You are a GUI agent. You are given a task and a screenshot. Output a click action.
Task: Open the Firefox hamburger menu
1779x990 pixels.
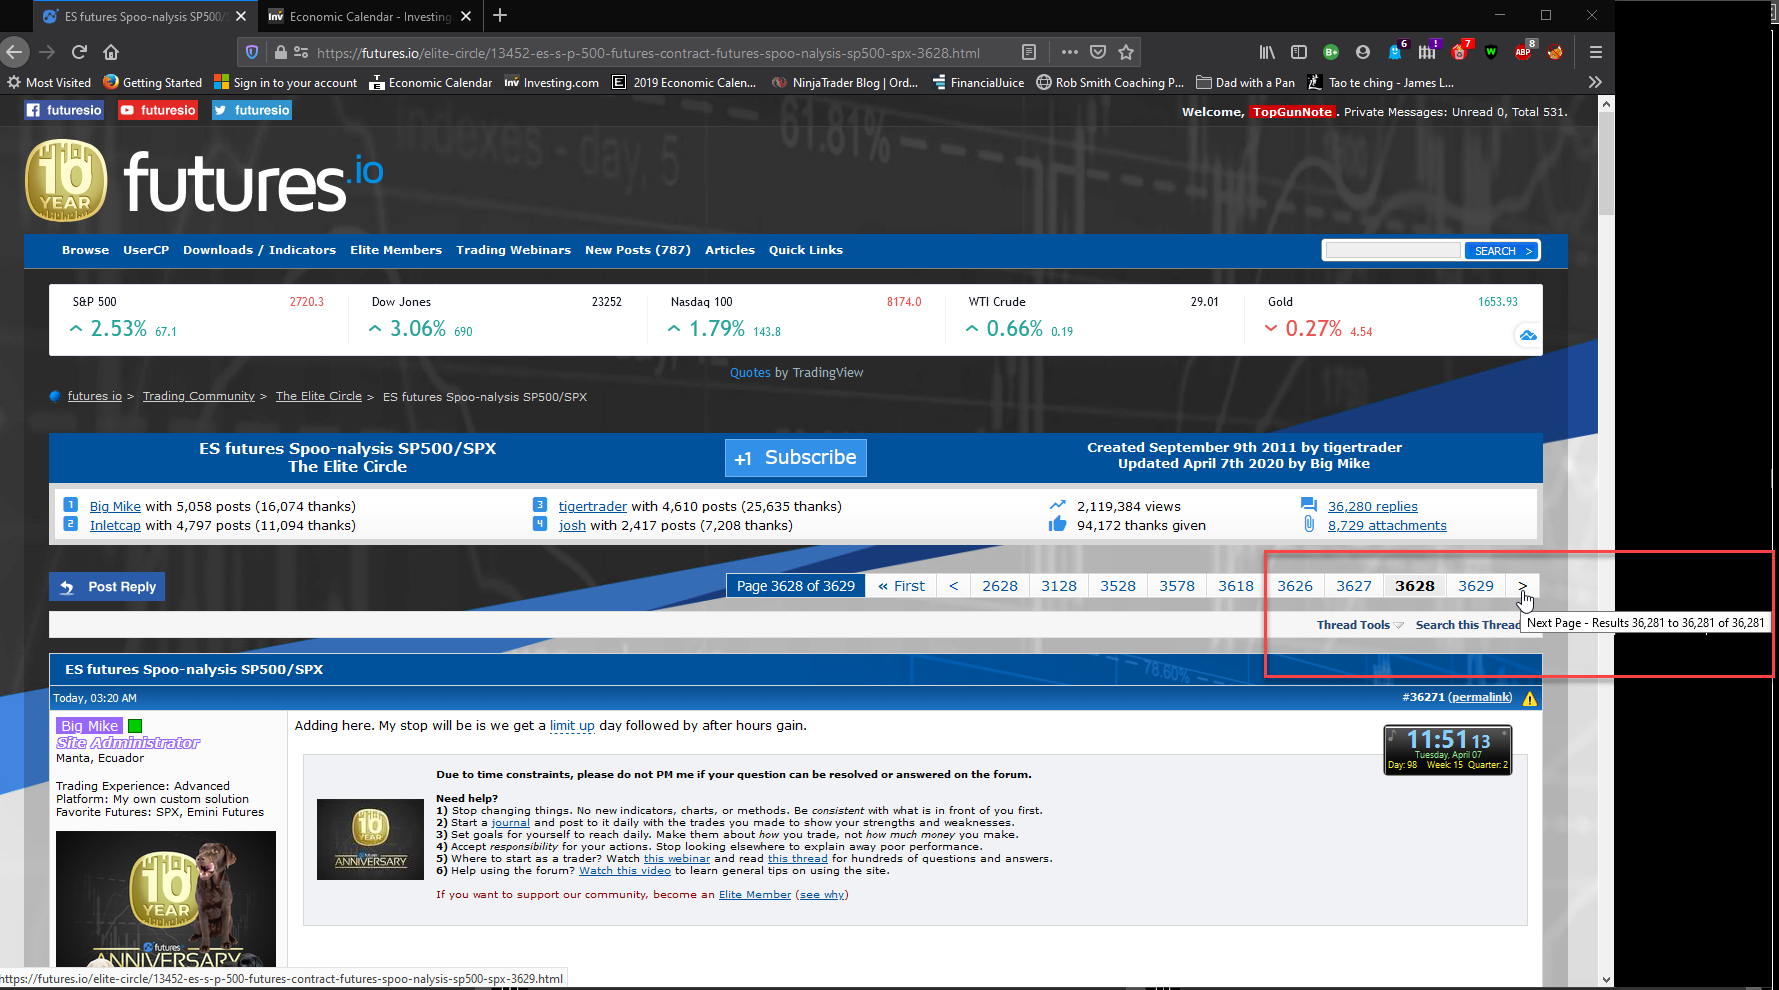coord(1596,52)
